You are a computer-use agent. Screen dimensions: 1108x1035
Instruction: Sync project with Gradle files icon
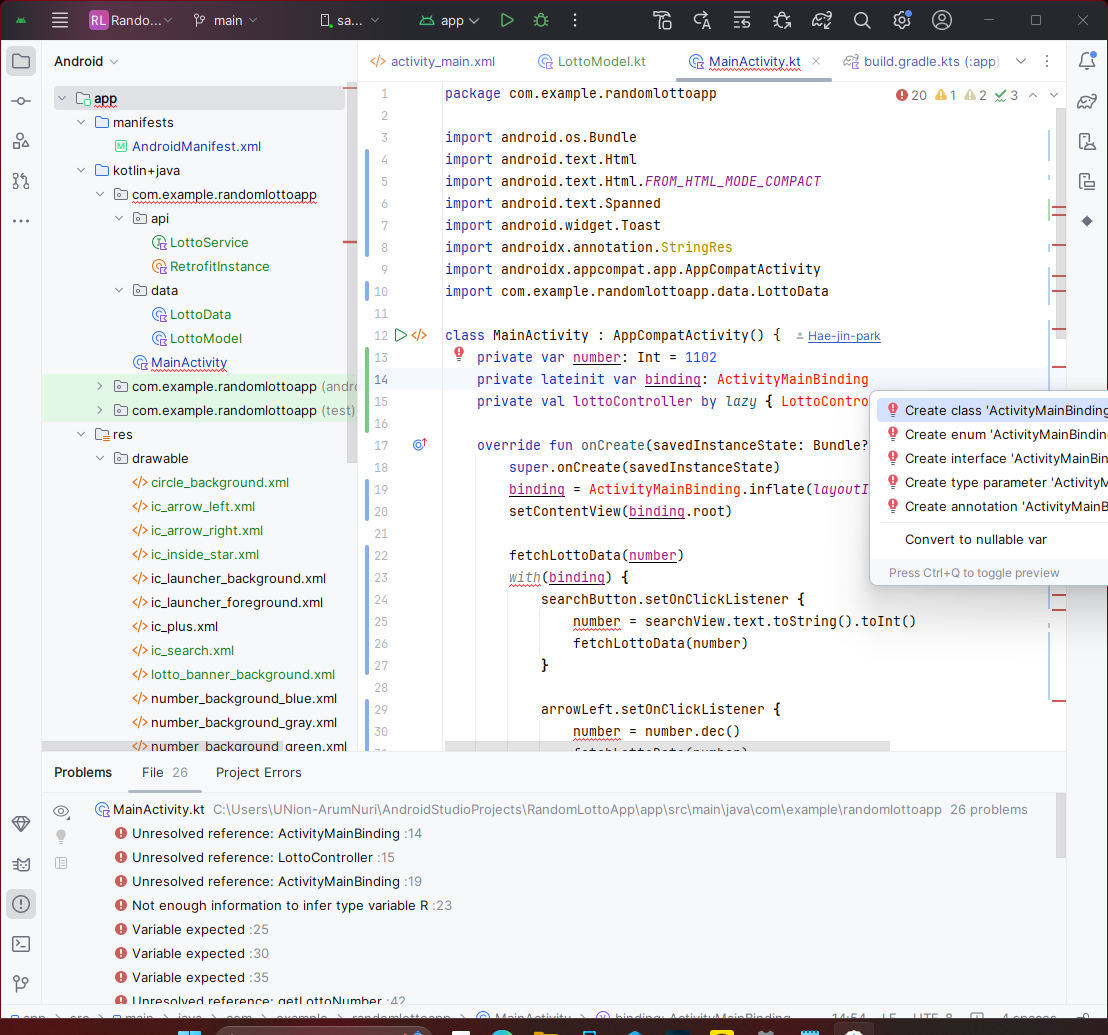click(x=822, y=20)
